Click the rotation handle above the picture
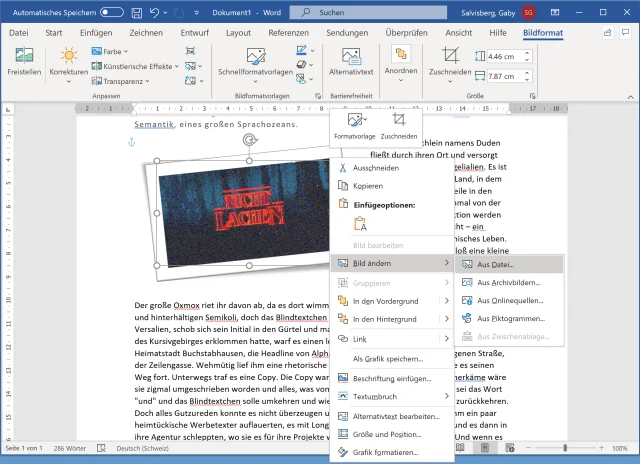 coord(249,140)
